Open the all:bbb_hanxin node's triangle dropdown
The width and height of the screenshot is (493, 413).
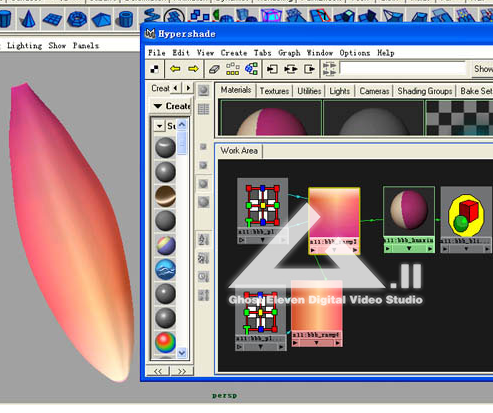pos(409,249)
